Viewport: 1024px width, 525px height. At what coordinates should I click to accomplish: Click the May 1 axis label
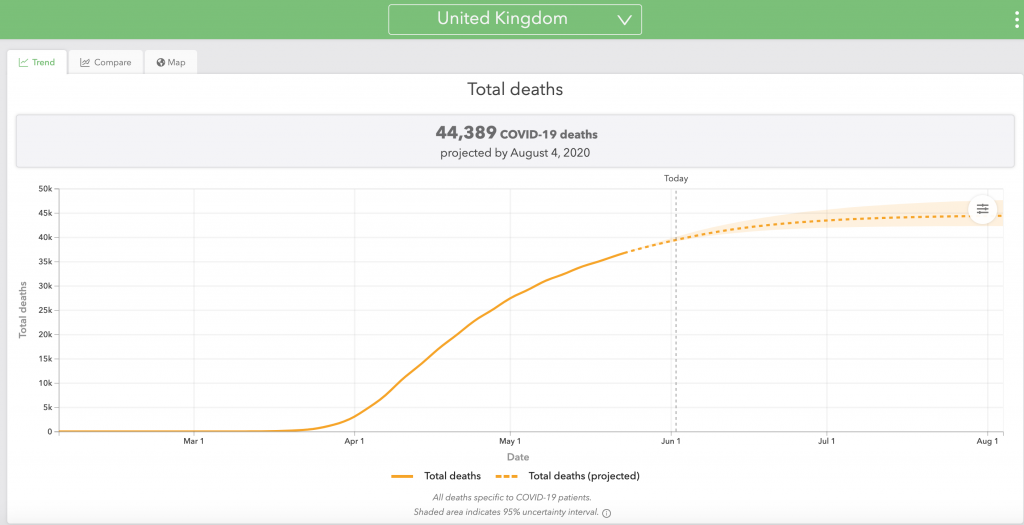(510, 442)
